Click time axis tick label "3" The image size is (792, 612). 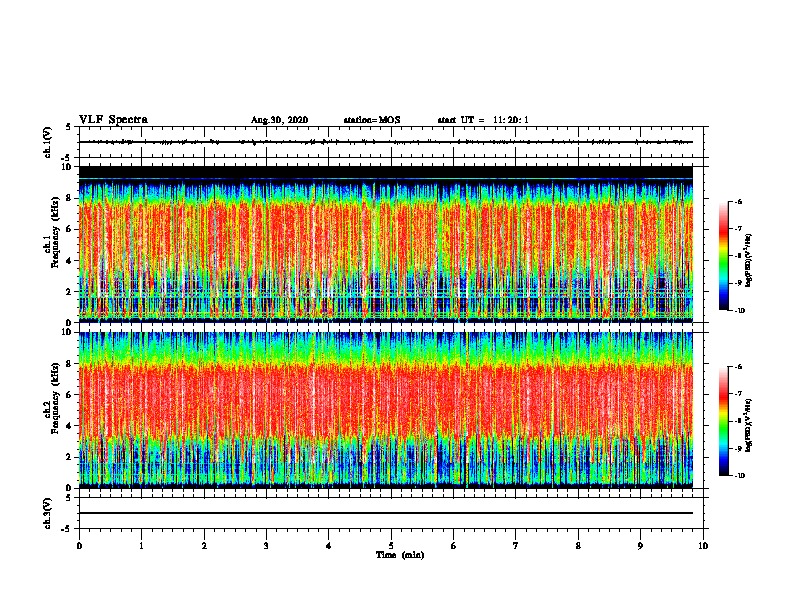(266, 546)
